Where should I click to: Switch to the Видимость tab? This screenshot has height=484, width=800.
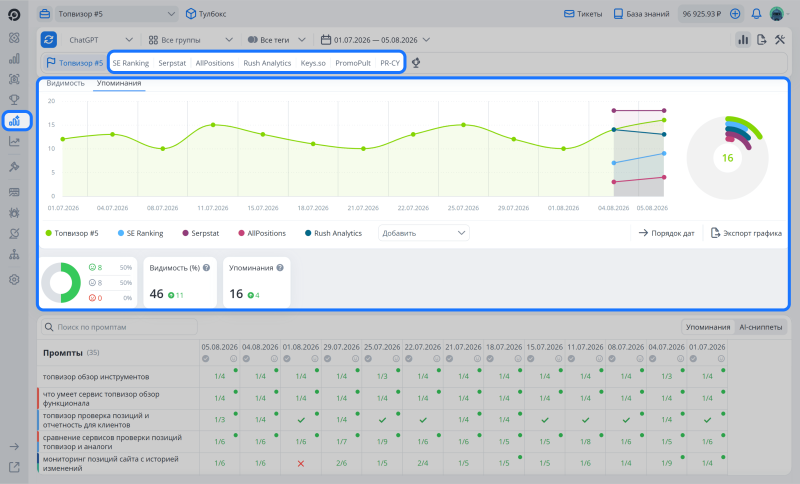pos(65,83)
